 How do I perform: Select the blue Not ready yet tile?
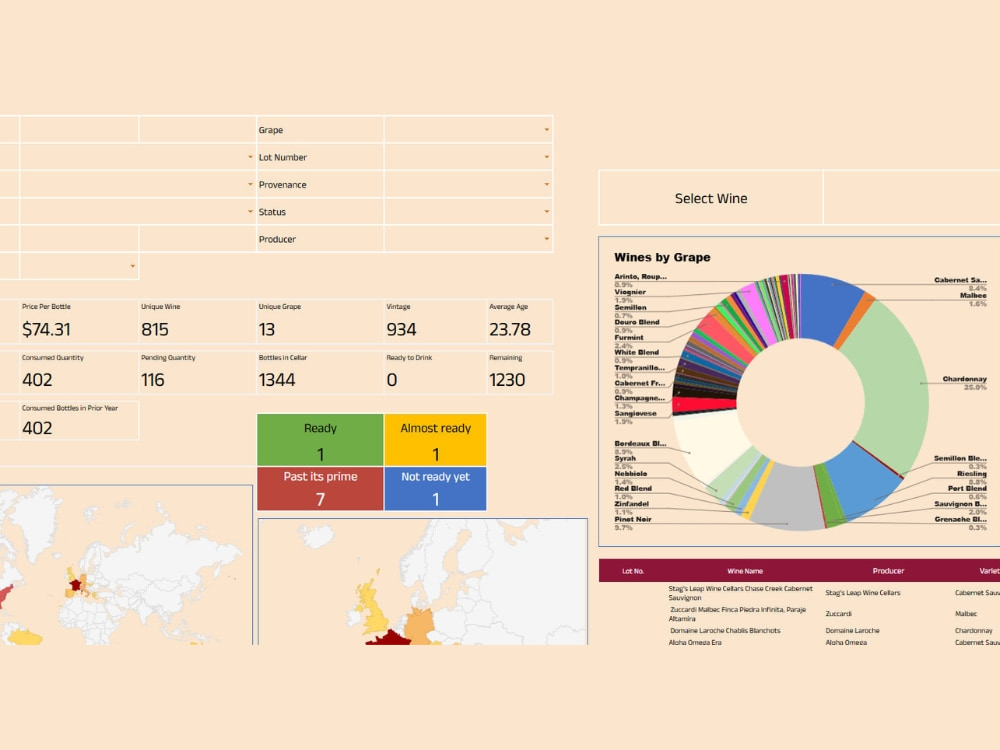436,489
